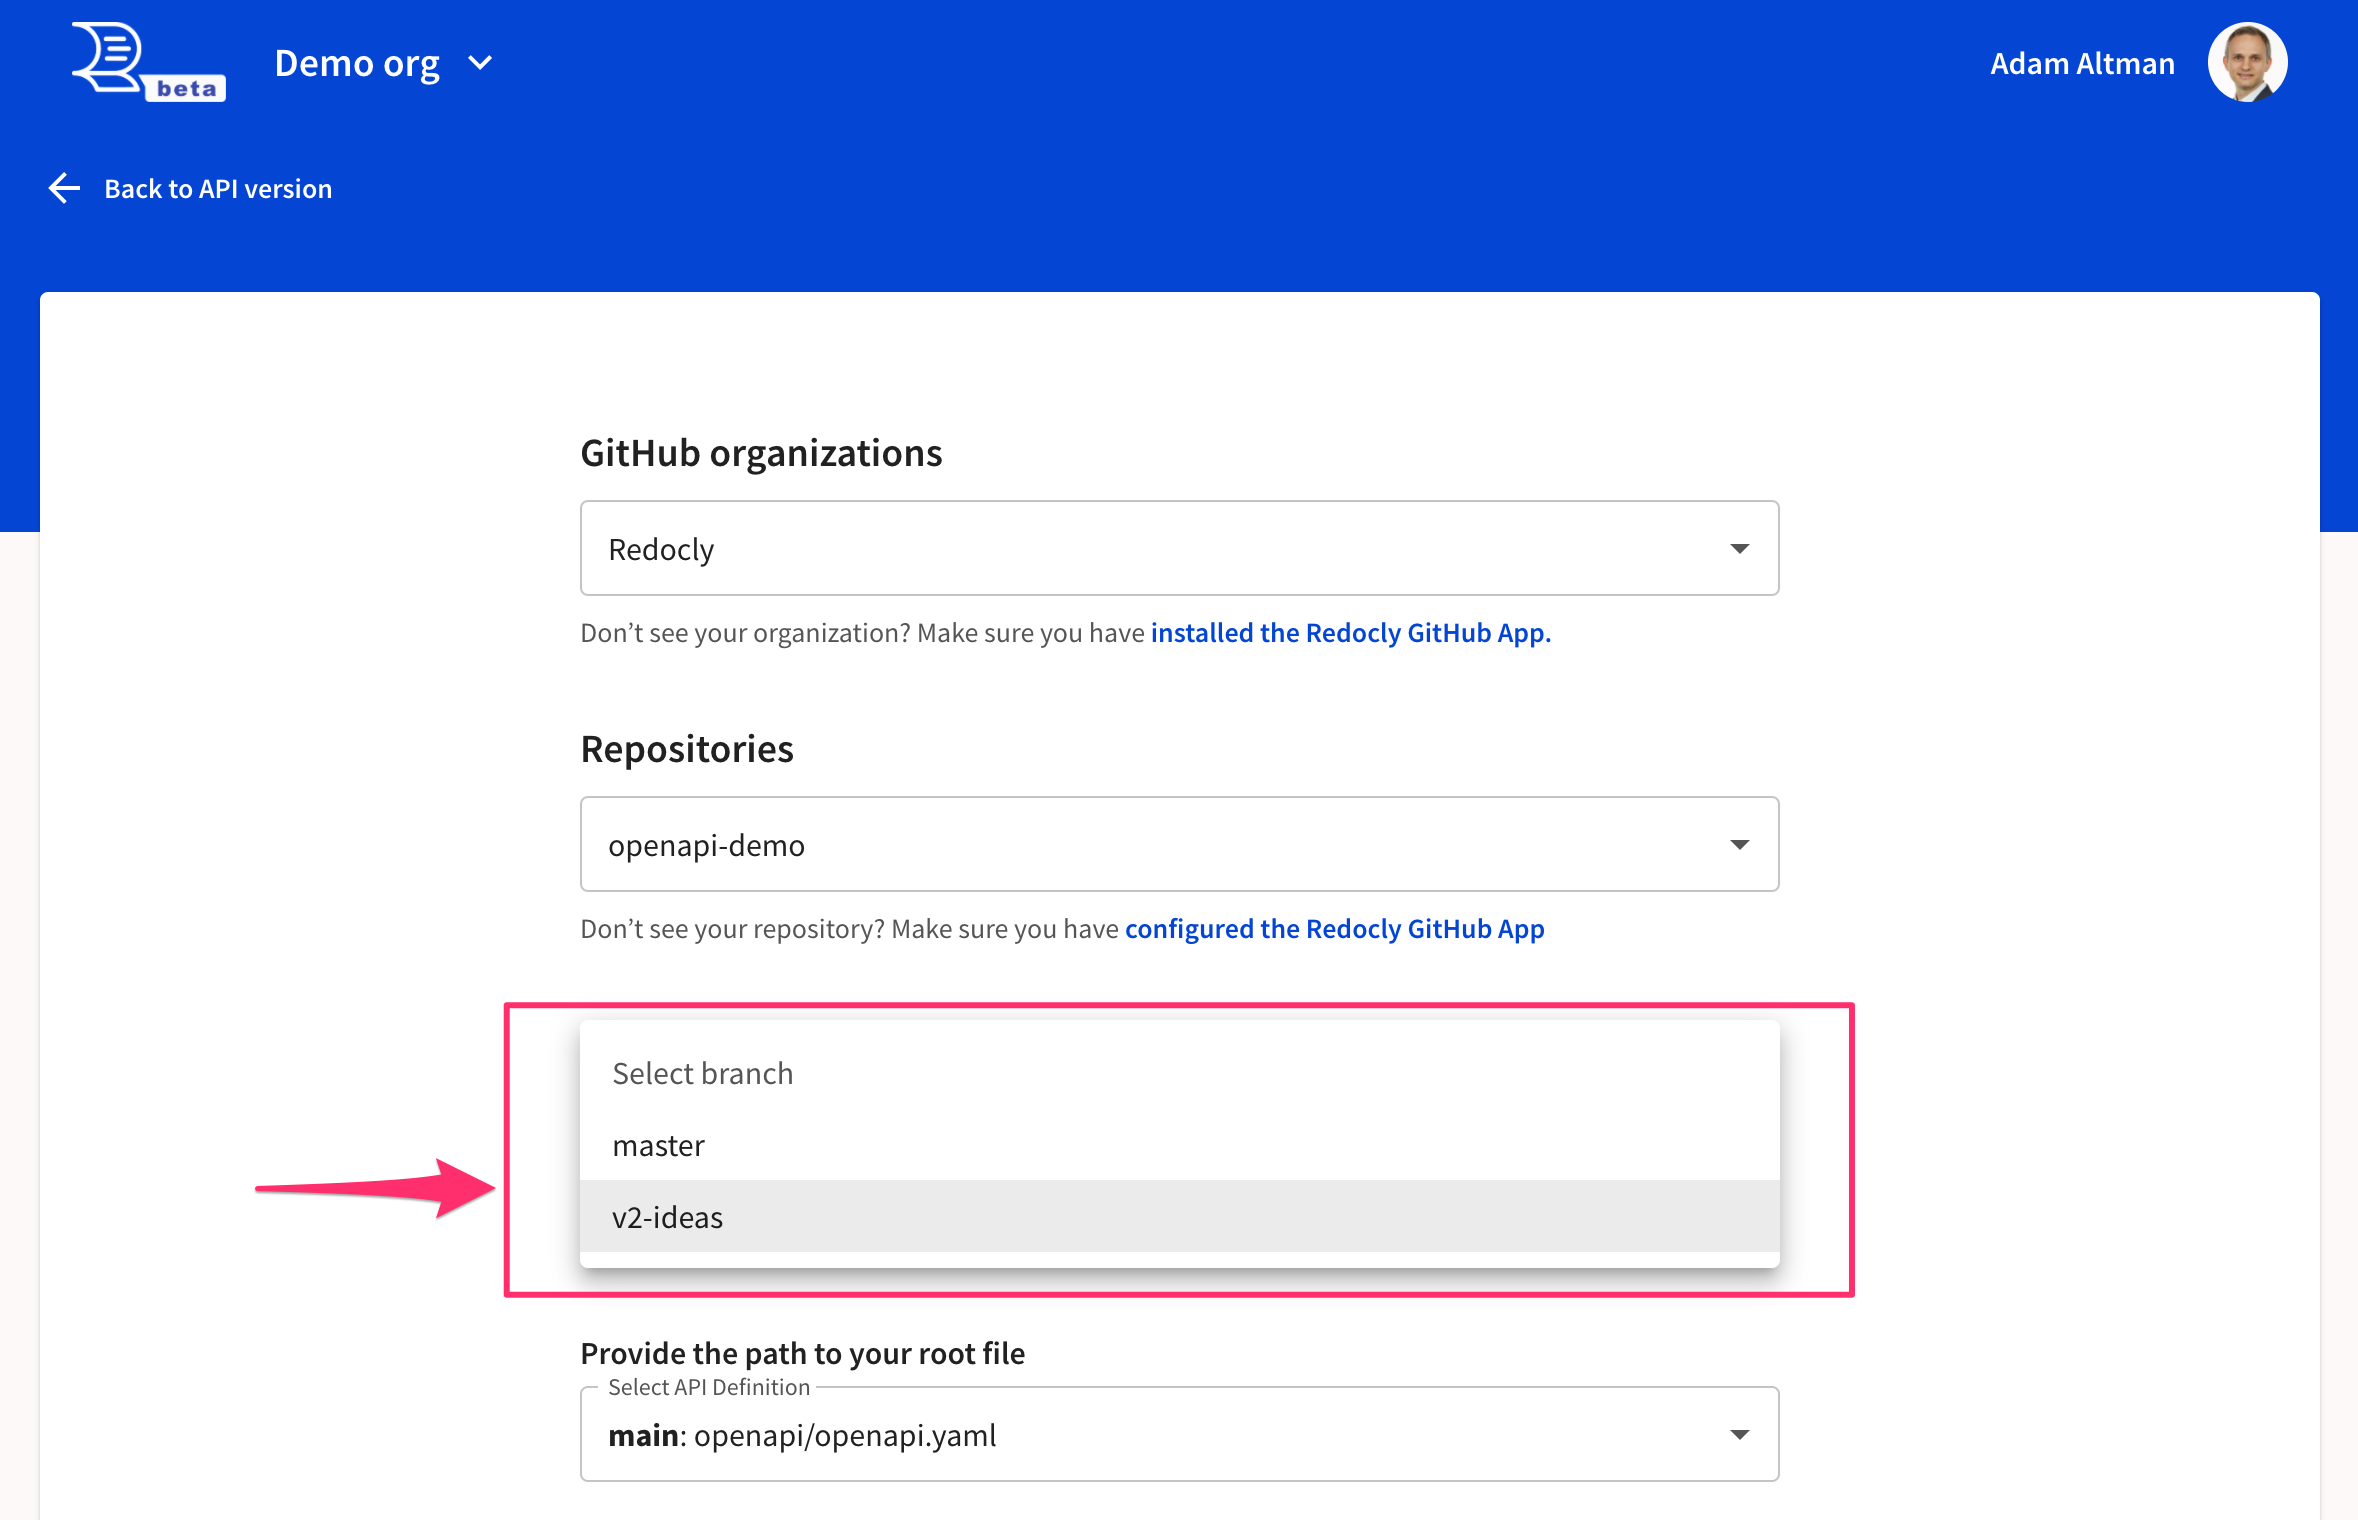2358x1520 pixels.
Task: Click the Repositories heading
Action: point(686,749)
